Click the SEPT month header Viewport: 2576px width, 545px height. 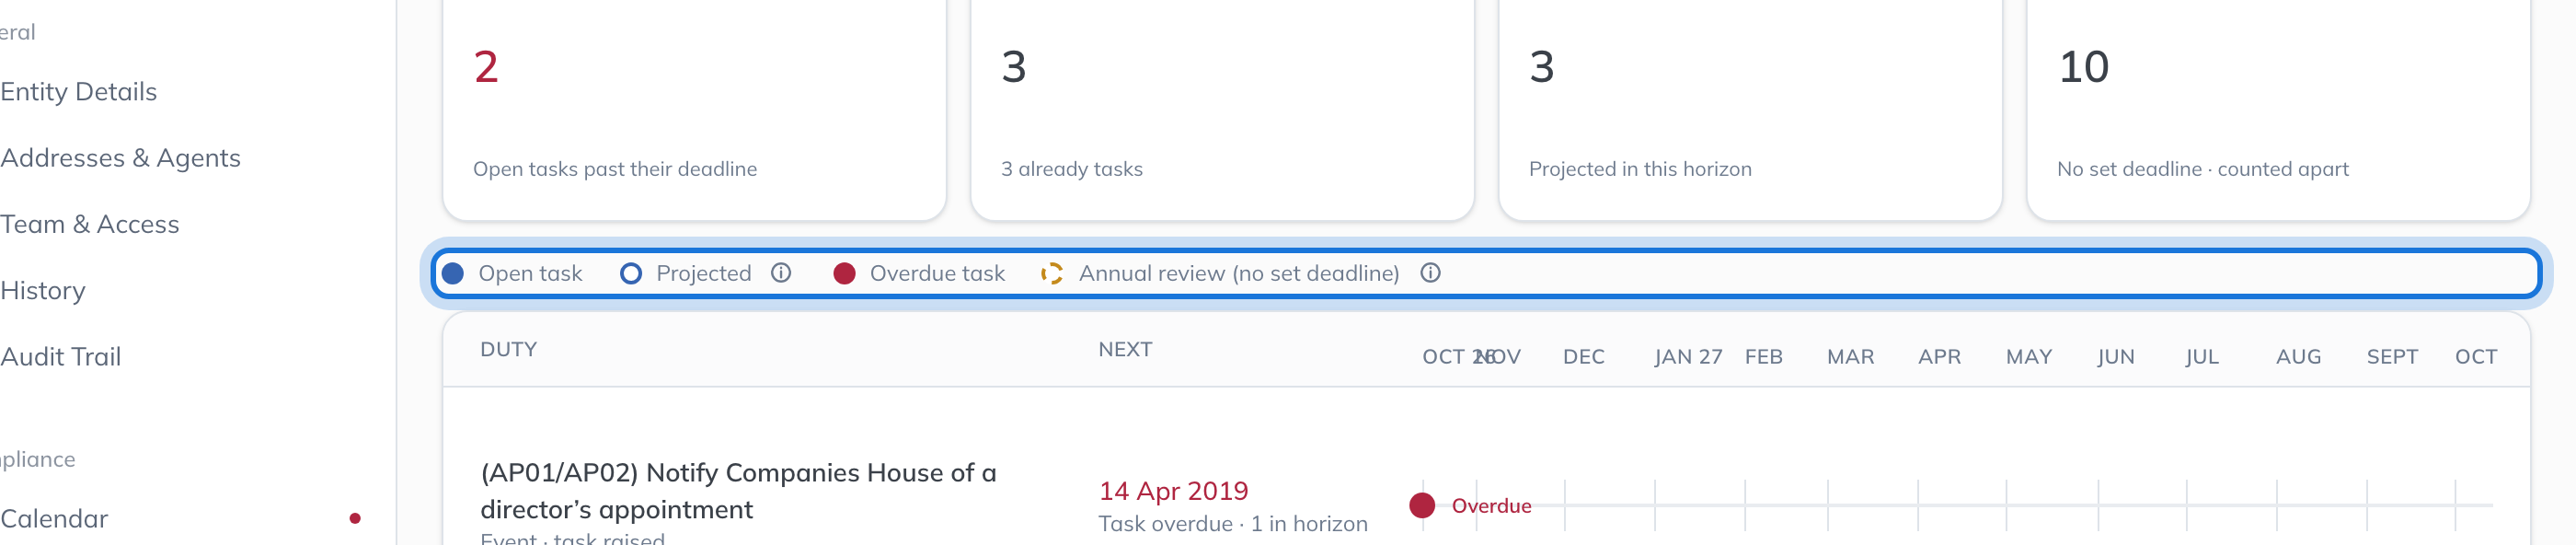point(2392,357)
